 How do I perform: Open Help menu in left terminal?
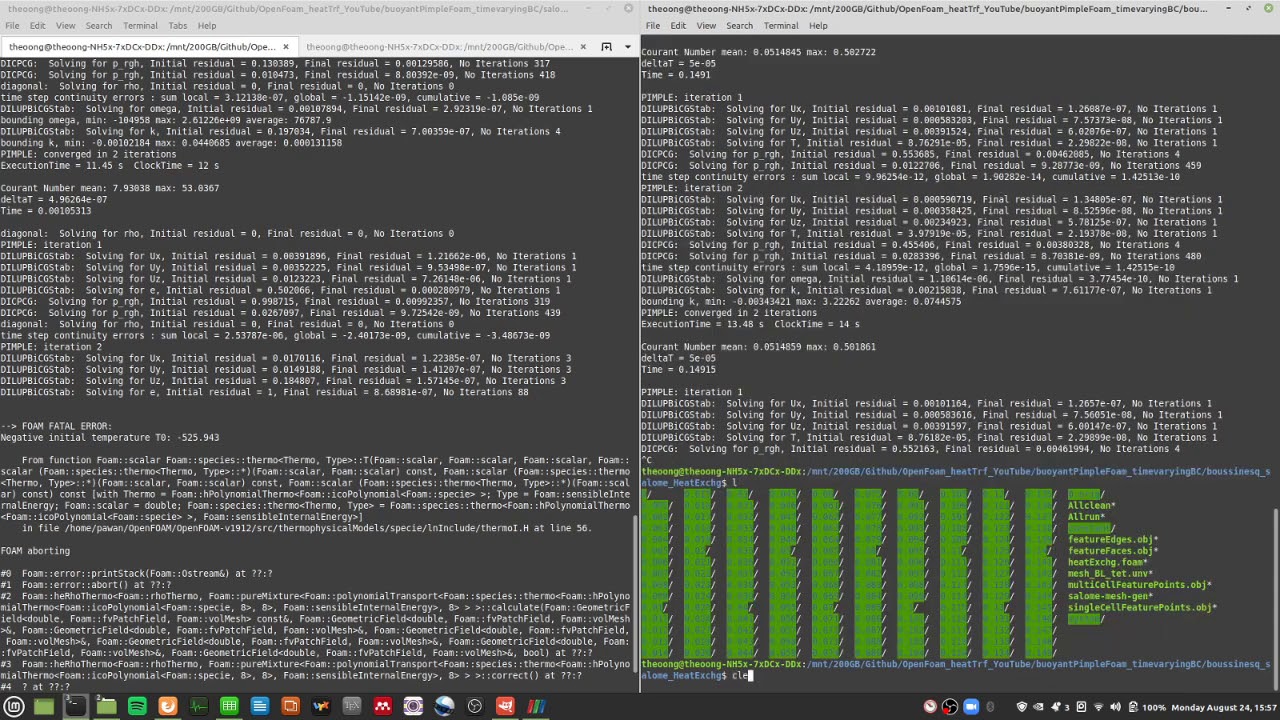(207, 25)
